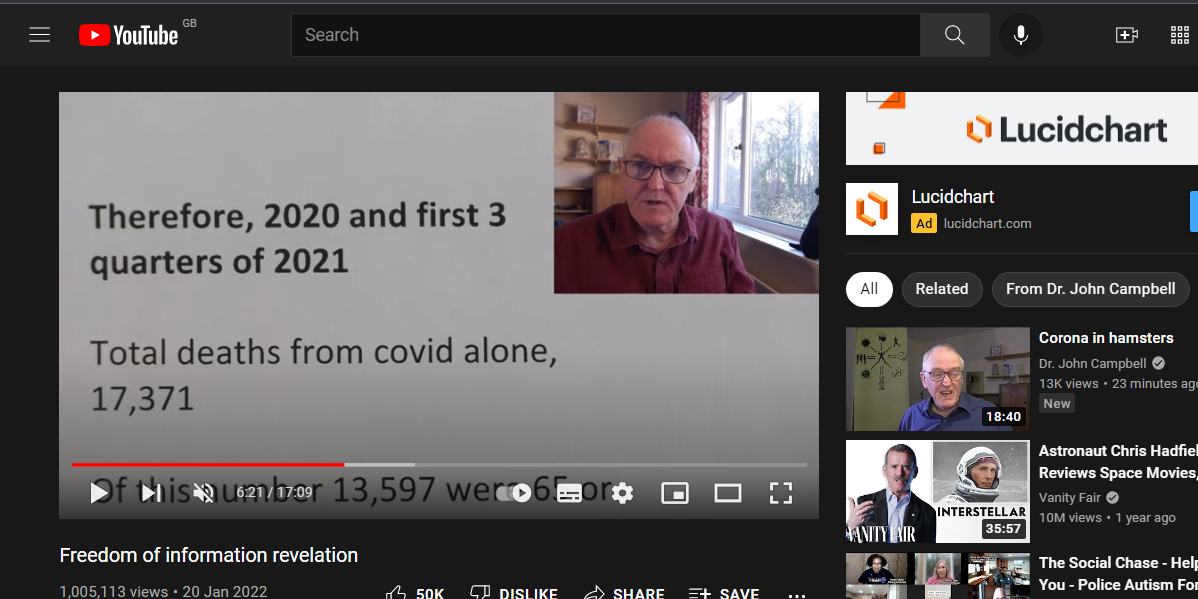Enable theater mode view

click(x=727, y=493)
